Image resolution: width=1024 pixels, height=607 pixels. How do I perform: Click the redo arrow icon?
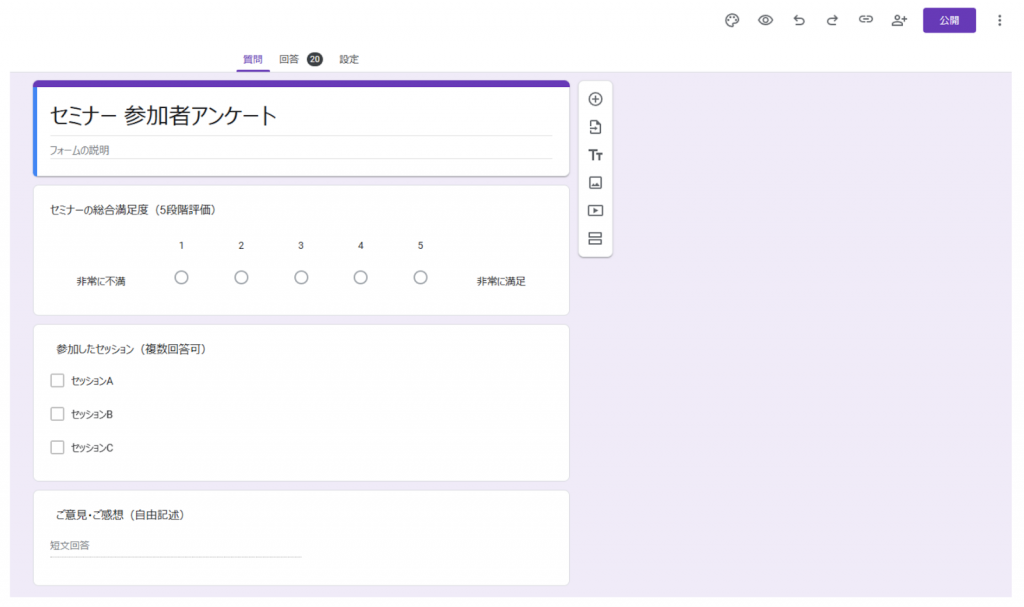(831, 20)
